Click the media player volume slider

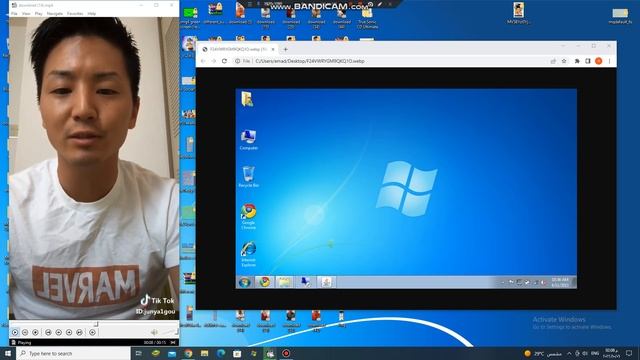(x=169, y=332)
